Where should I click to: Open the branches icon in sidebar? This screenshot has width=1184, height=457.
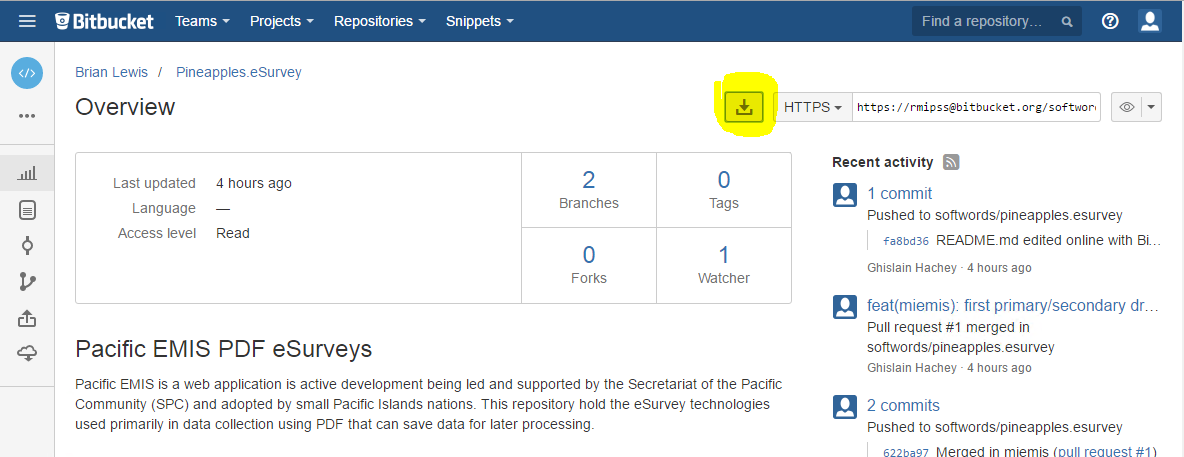[x=27, y=282]
